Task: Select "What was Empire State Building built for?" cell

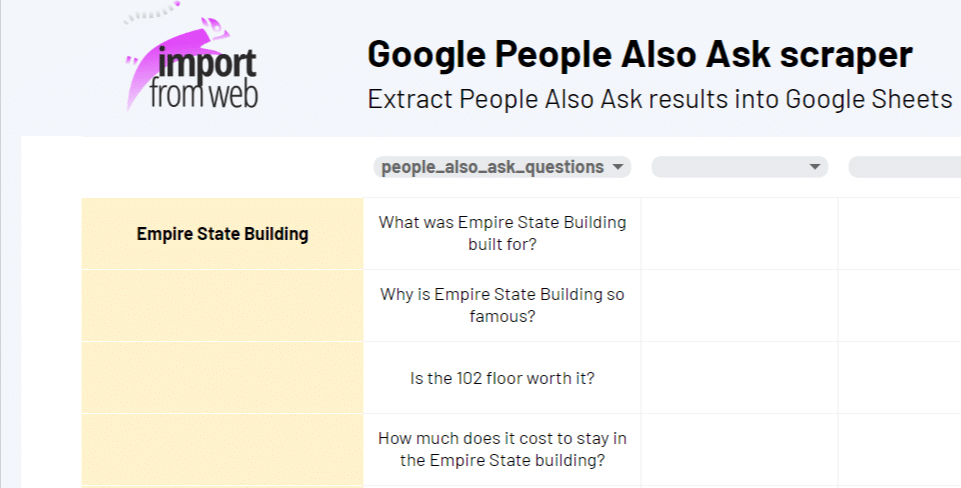Action: click(502, 234)
